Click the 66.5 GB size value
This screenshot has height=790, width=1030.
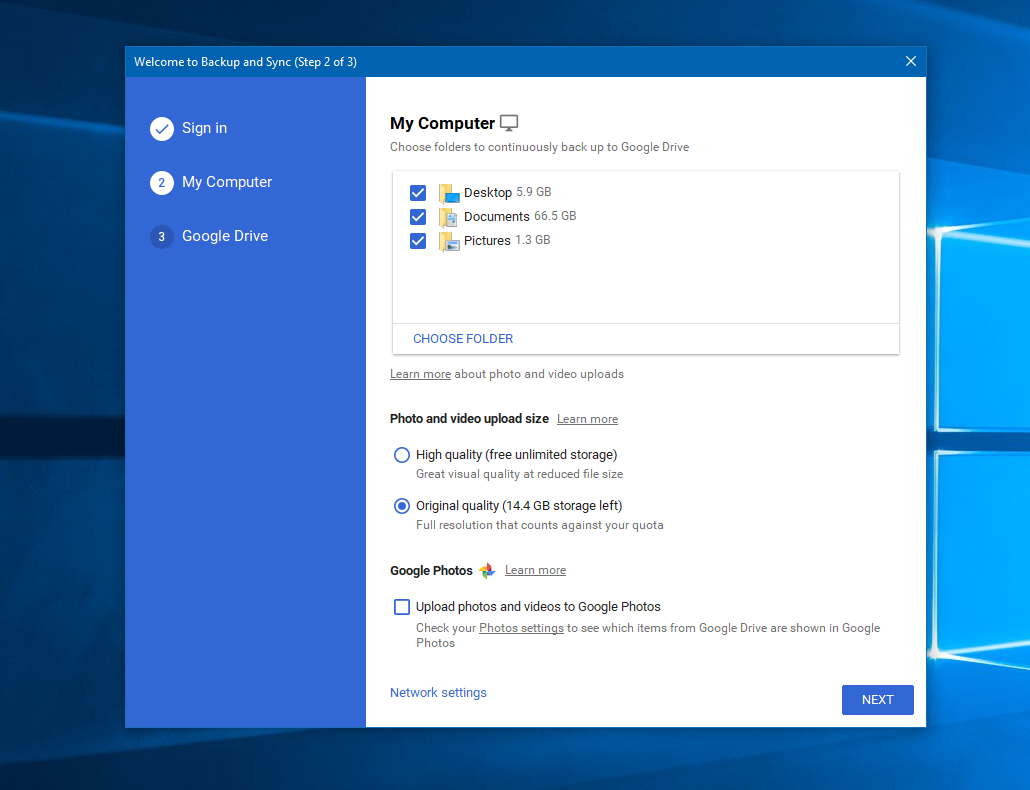[555, 216]
